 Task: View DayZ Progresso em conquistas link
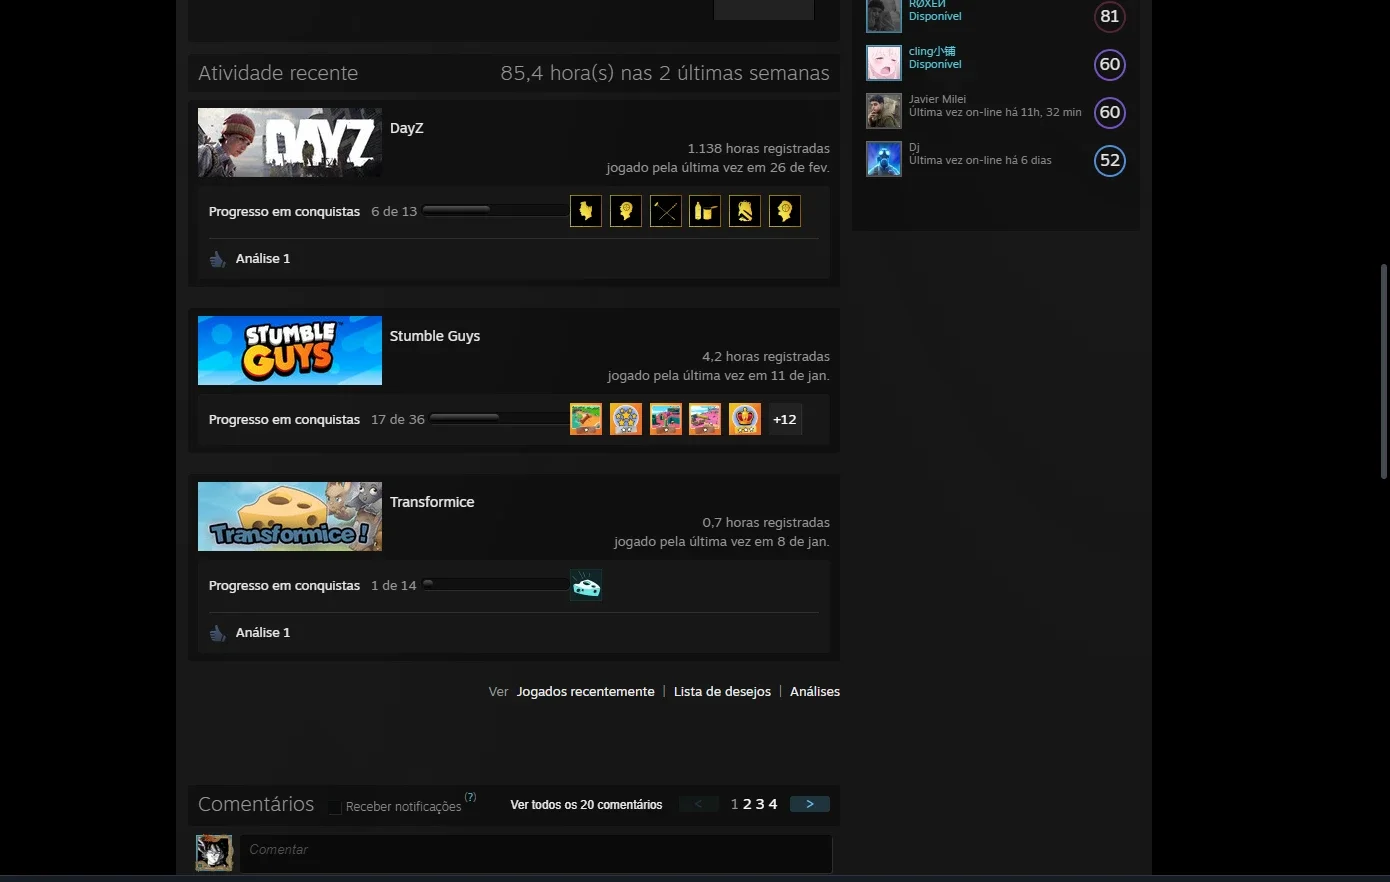(x=284, y=212)
